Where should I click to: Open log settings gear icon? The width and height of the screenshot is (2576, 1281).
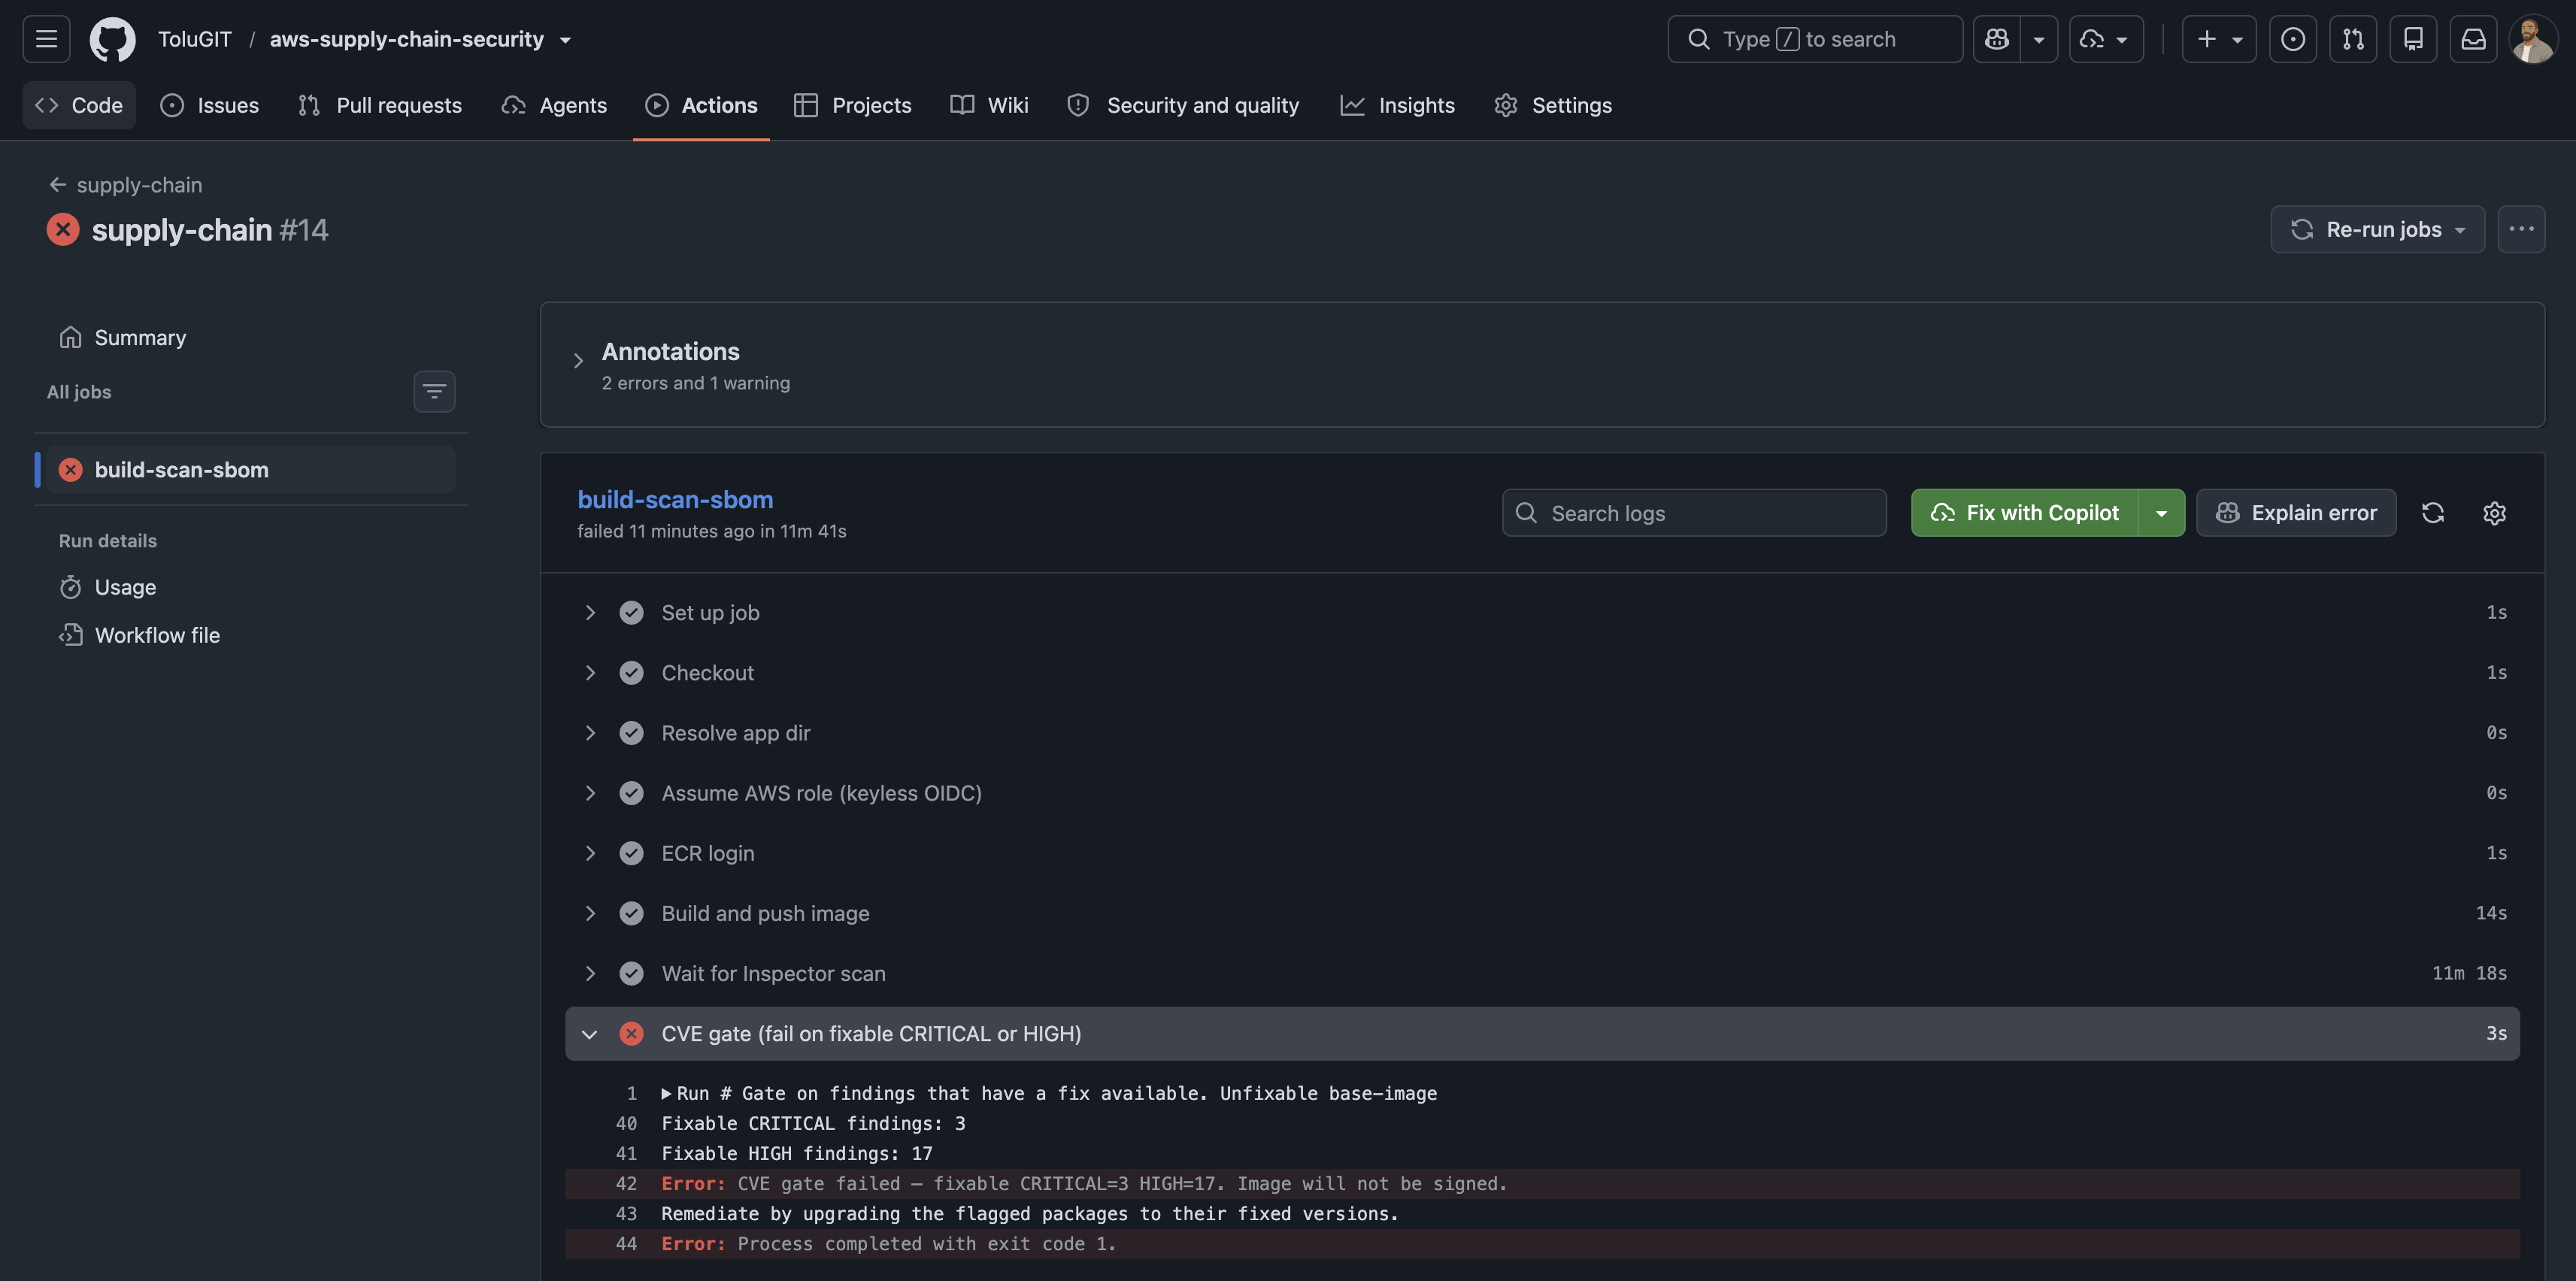click(x=2494, y=513)
